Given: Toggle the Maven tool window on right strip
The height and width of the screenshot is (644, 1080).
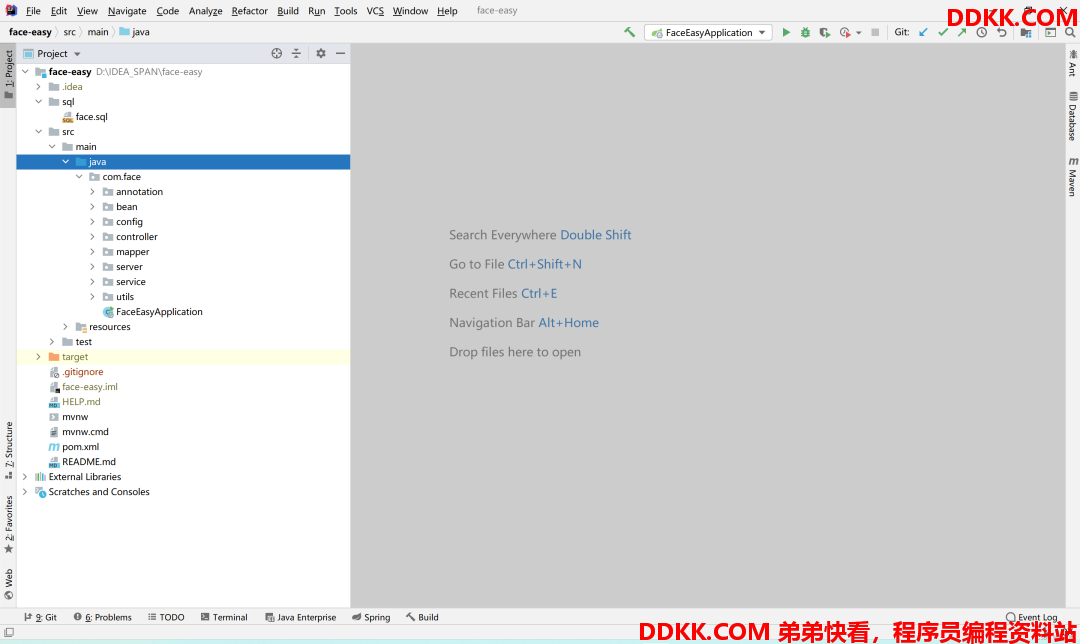Looking at the screenshot, I should pyautogui.click(x=1072, y=176).
